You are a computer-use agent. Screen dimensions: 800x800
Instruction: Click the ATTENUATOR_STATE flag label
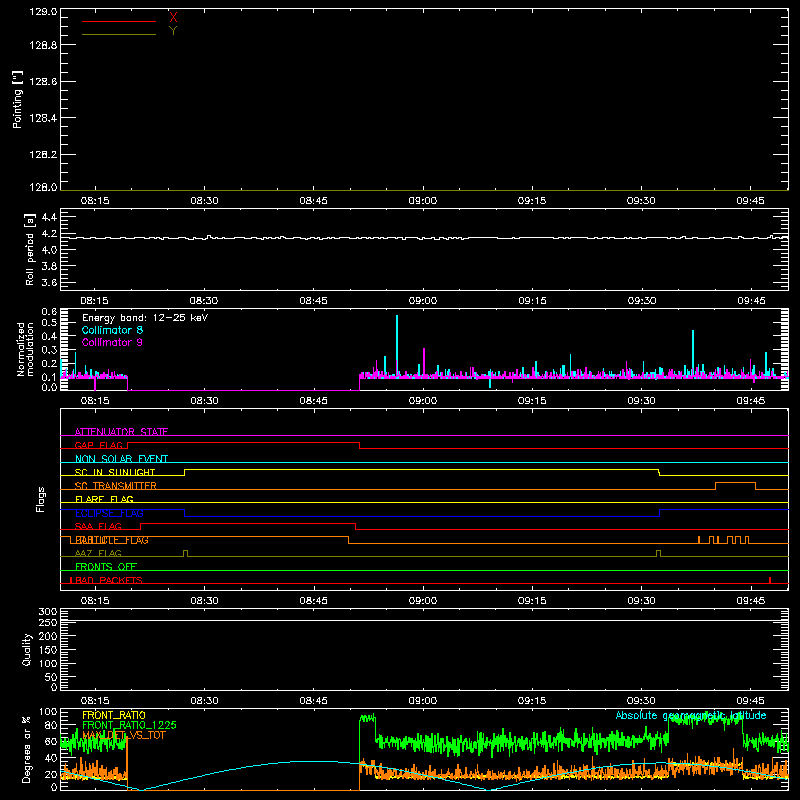pos(121,432)
